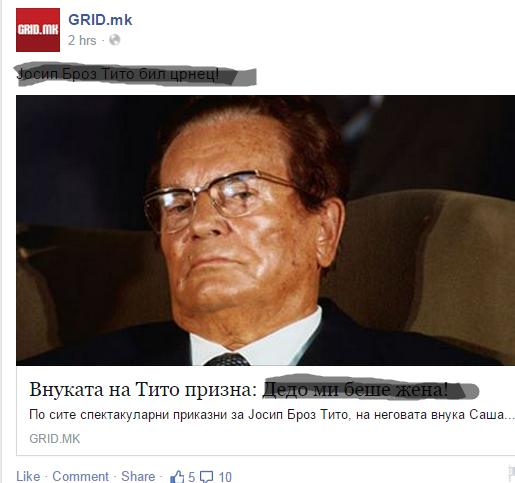Image resolution: width=515 pixels, height=483 pixels.
Task: Click the speech bubble comments icon
Action: coord(207,477)
